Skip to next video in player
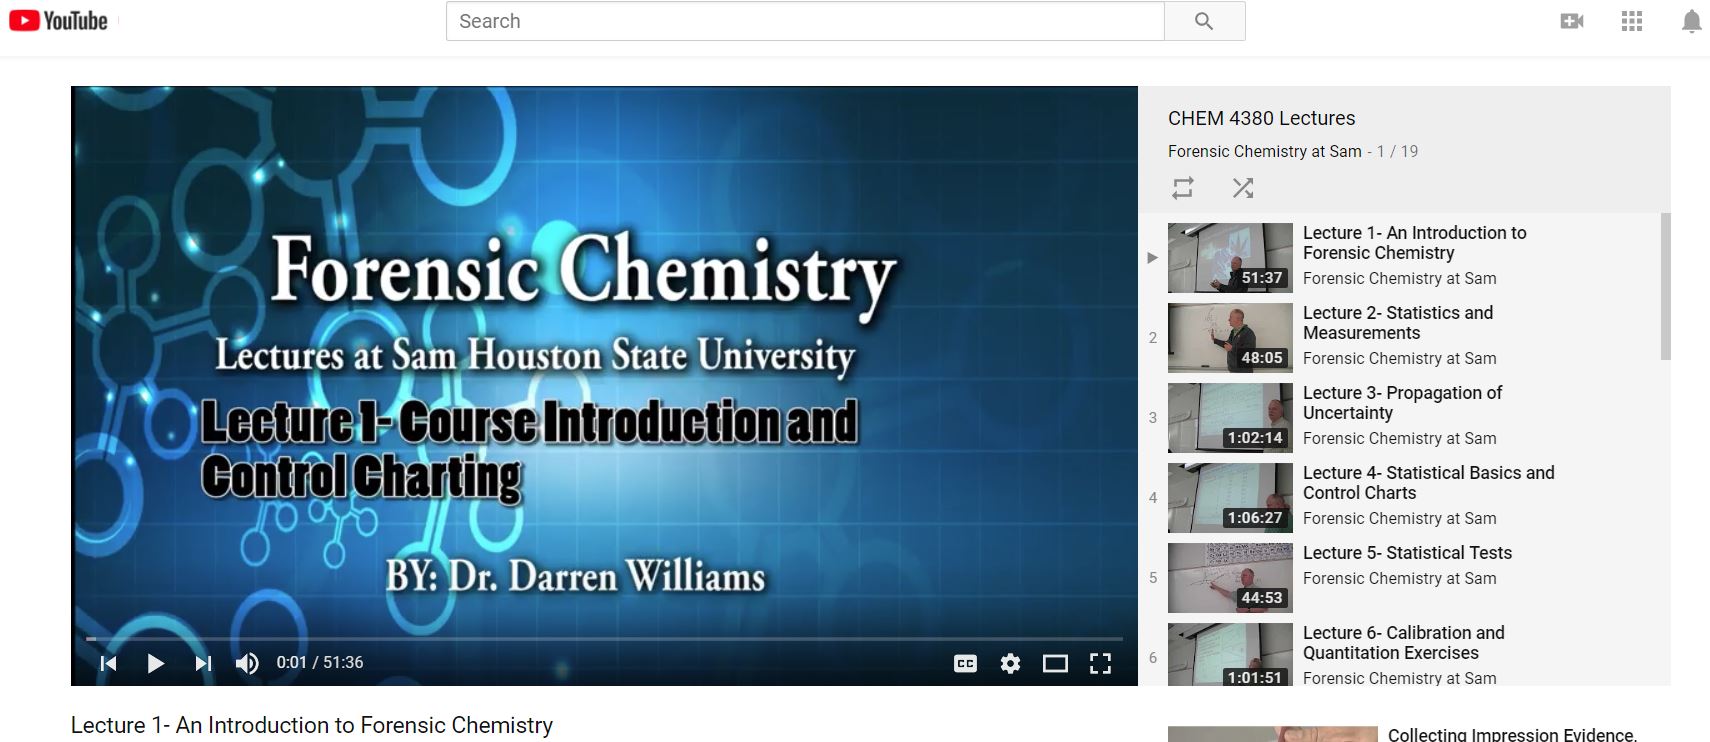This screenshot has height=742, width=1710. (203, 663)
